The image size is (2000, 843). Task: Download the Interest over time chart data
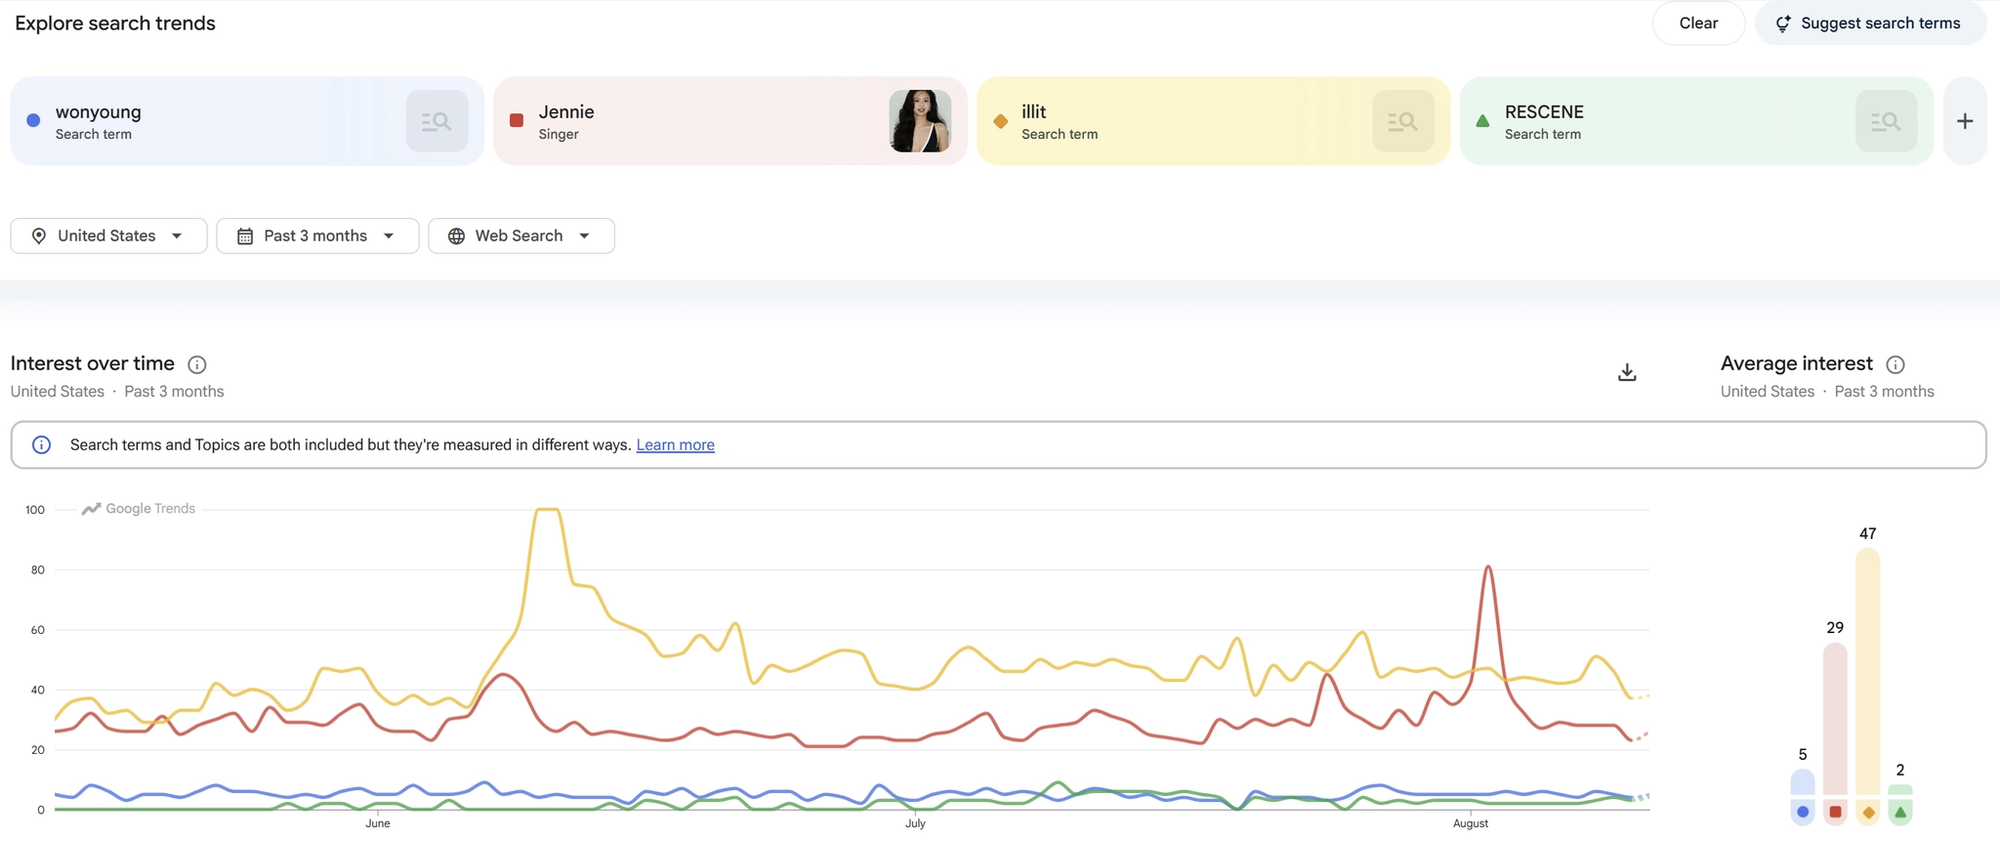pos(1627,372)
